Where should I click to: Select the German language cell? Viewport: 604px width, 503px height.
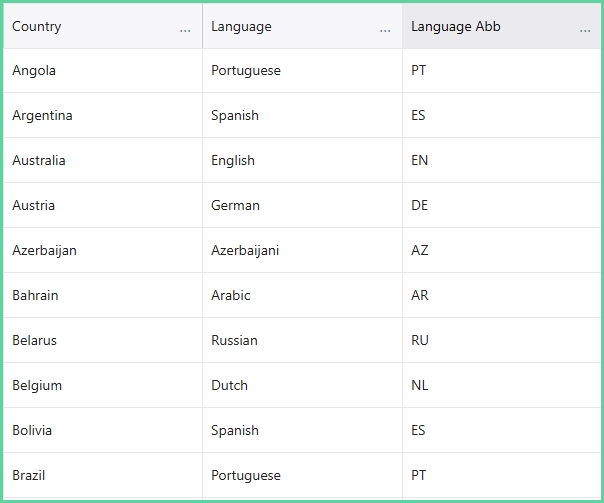(302, 205)
